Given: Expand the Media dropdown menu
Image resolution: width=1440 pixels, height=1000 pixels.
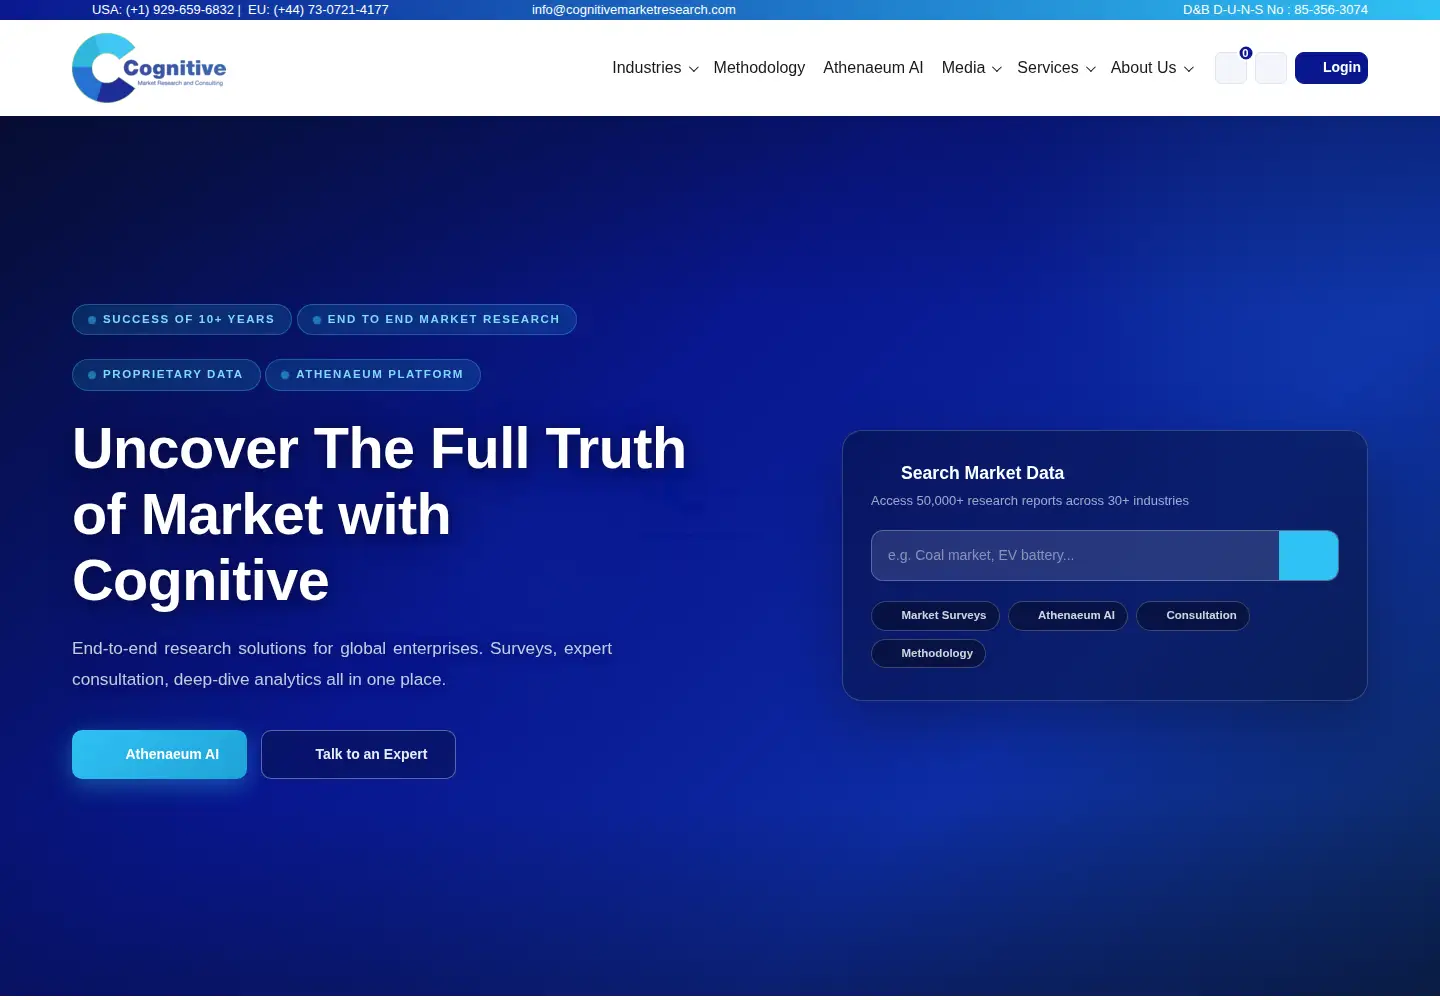Looking at the screenshot, I should tap(971, 68).
